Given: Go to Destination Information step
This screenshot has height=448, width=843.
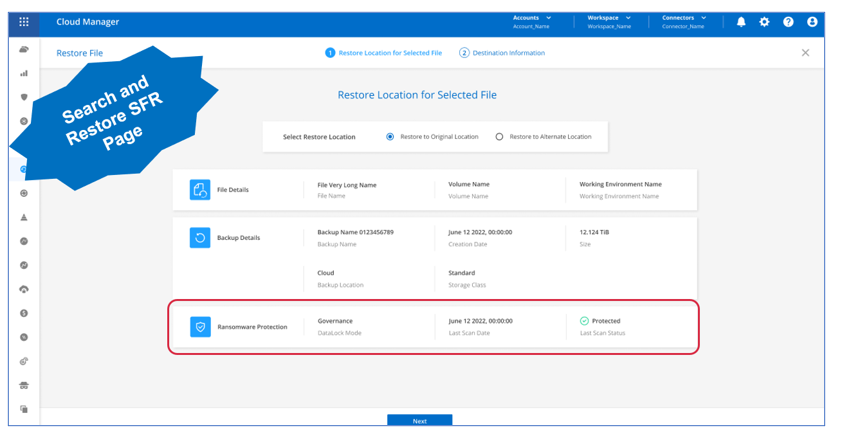Looking at the screenshot, I should click(502, 53).
